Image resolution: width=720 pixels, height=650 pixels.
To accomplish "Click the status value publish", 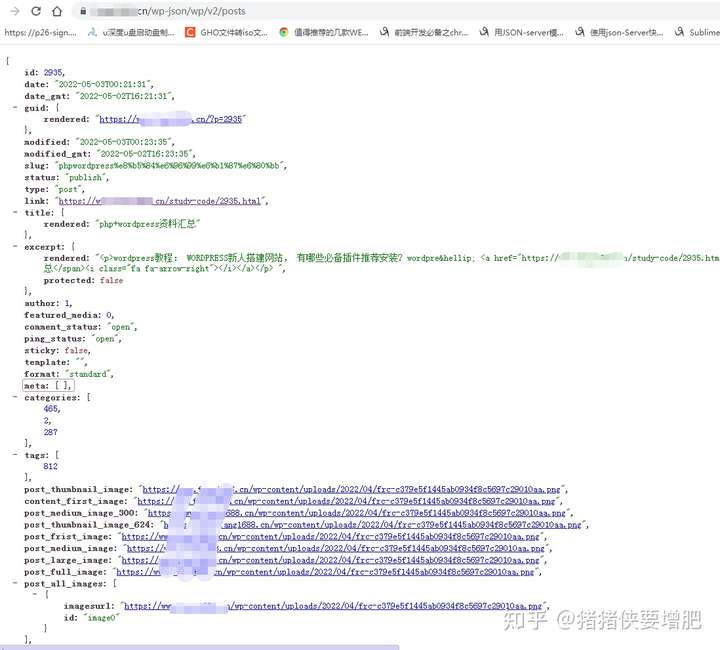I will click(85, 178).
